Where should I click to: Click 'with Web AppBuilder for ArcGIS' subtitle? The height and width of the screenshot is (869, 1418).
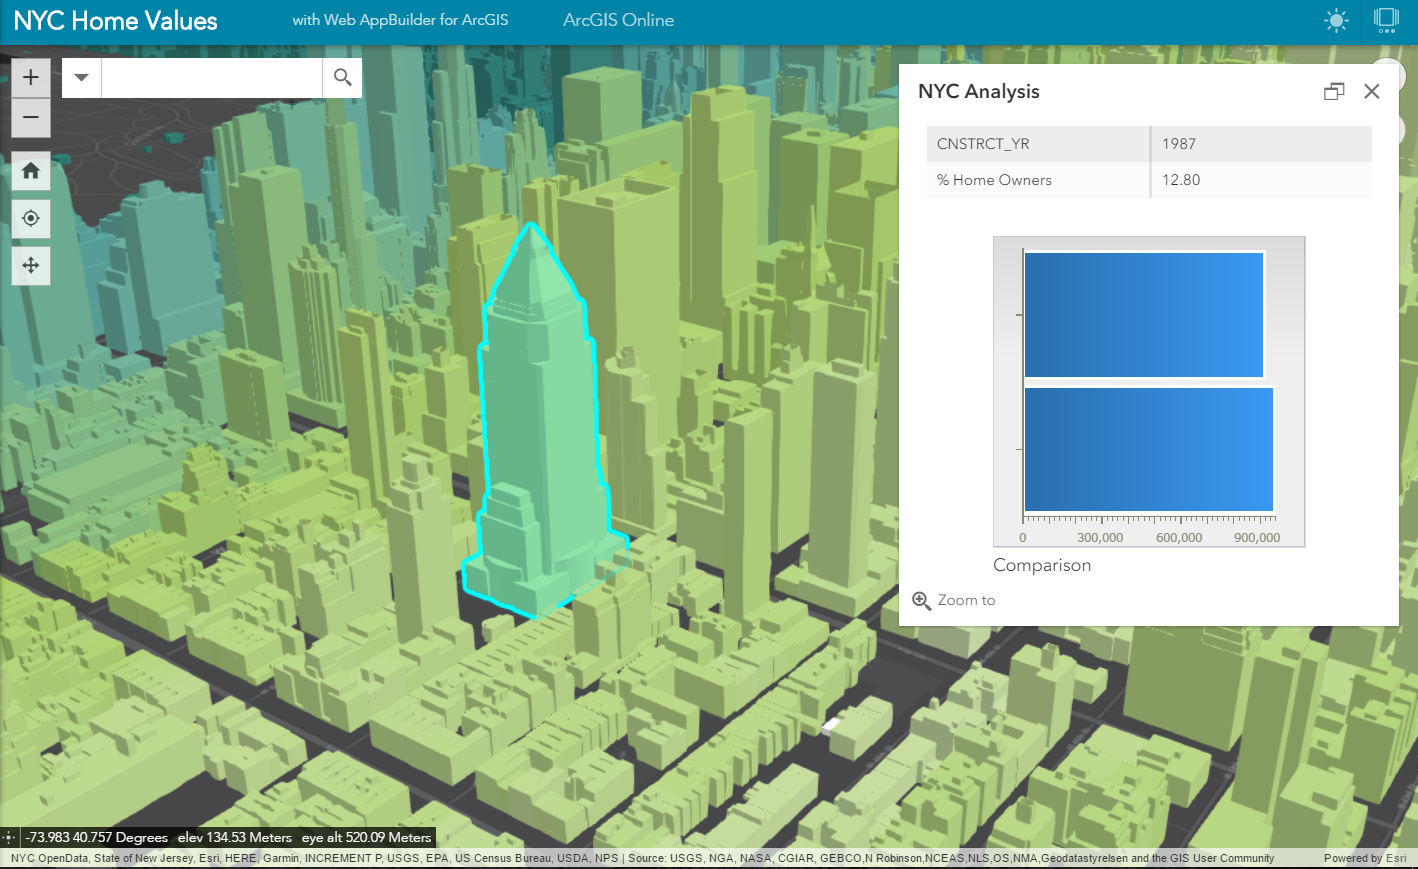[400, 20]
